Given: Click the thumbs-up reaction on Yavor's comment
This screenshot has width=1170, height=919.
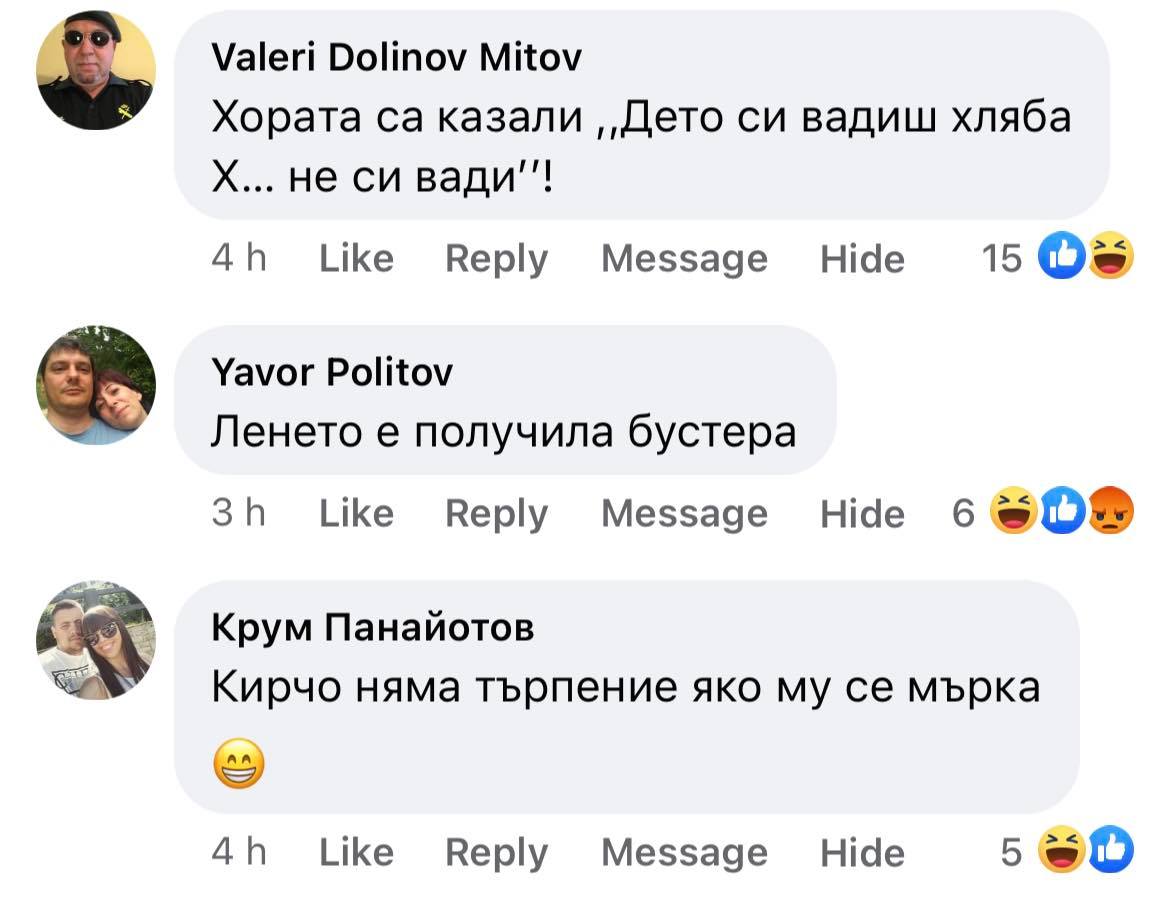Looking at the screenshot, I should [1061, 513].
